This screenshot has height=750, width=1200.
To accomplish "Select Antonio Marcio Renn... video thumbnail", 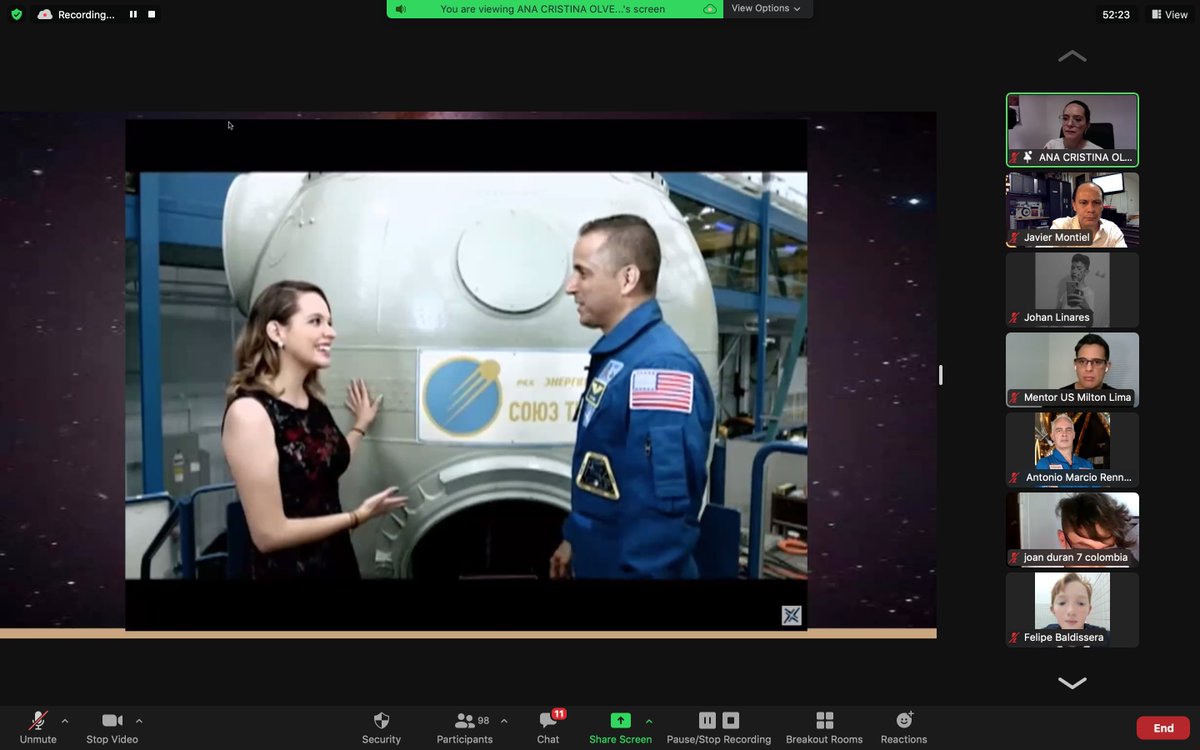I will pyautogui.click(x=1072, y=450).
